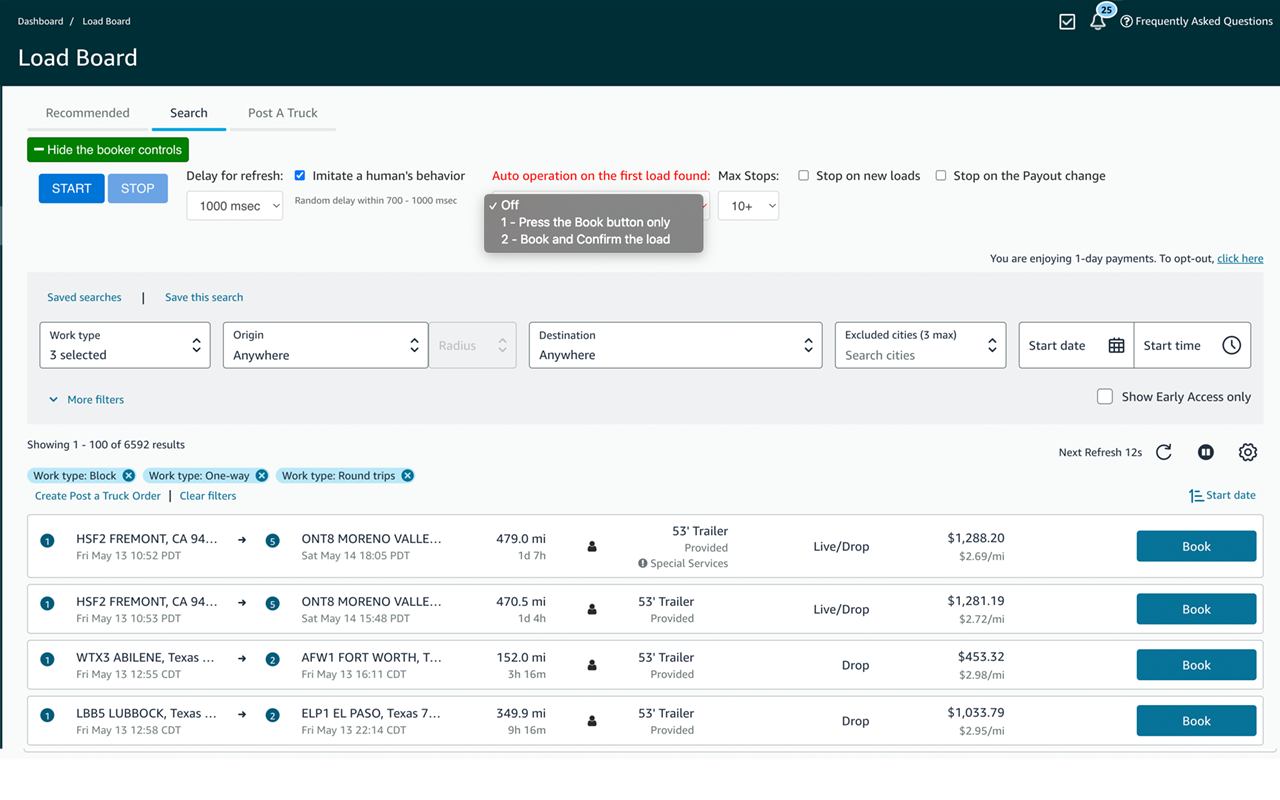Book the Abilene to Fort Worth load
Viewport: 1280px width, 800px height.
[x=1196, y=665]
